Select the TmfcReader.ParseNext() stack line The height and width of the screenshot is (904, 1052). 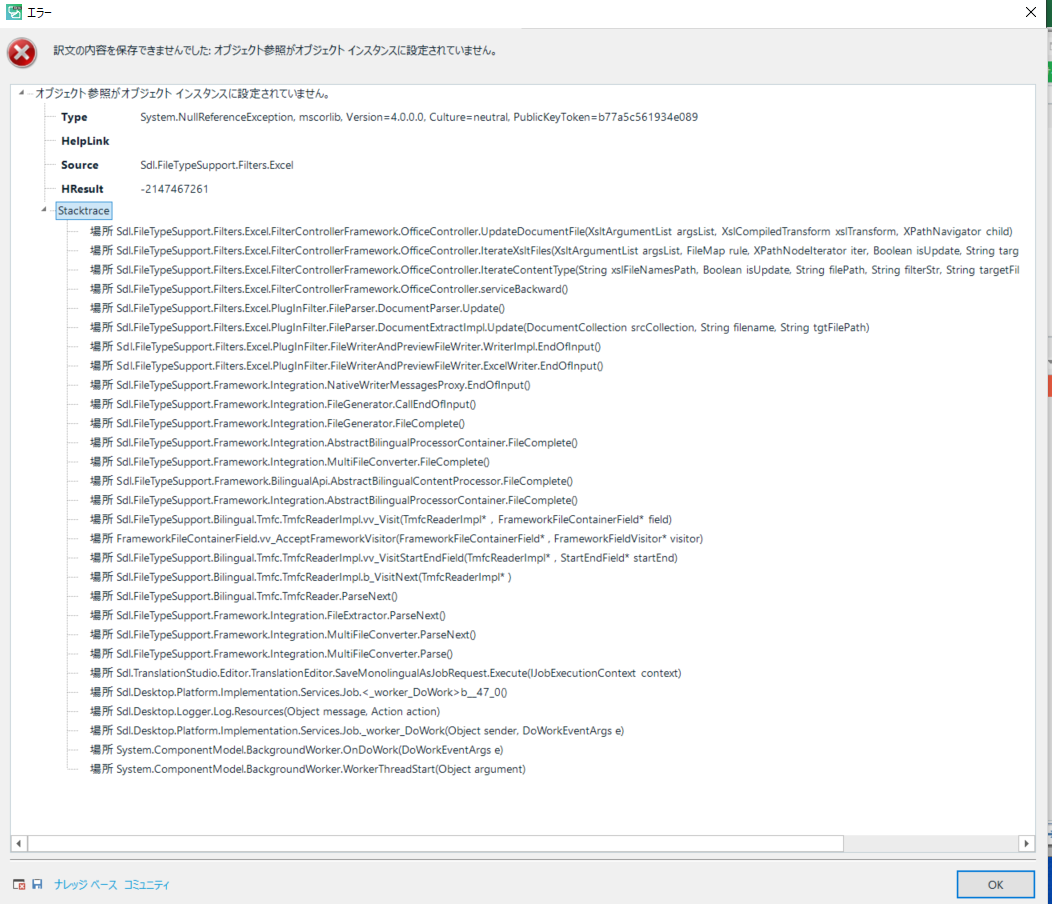pyautogui.click(x=244, y=597)
